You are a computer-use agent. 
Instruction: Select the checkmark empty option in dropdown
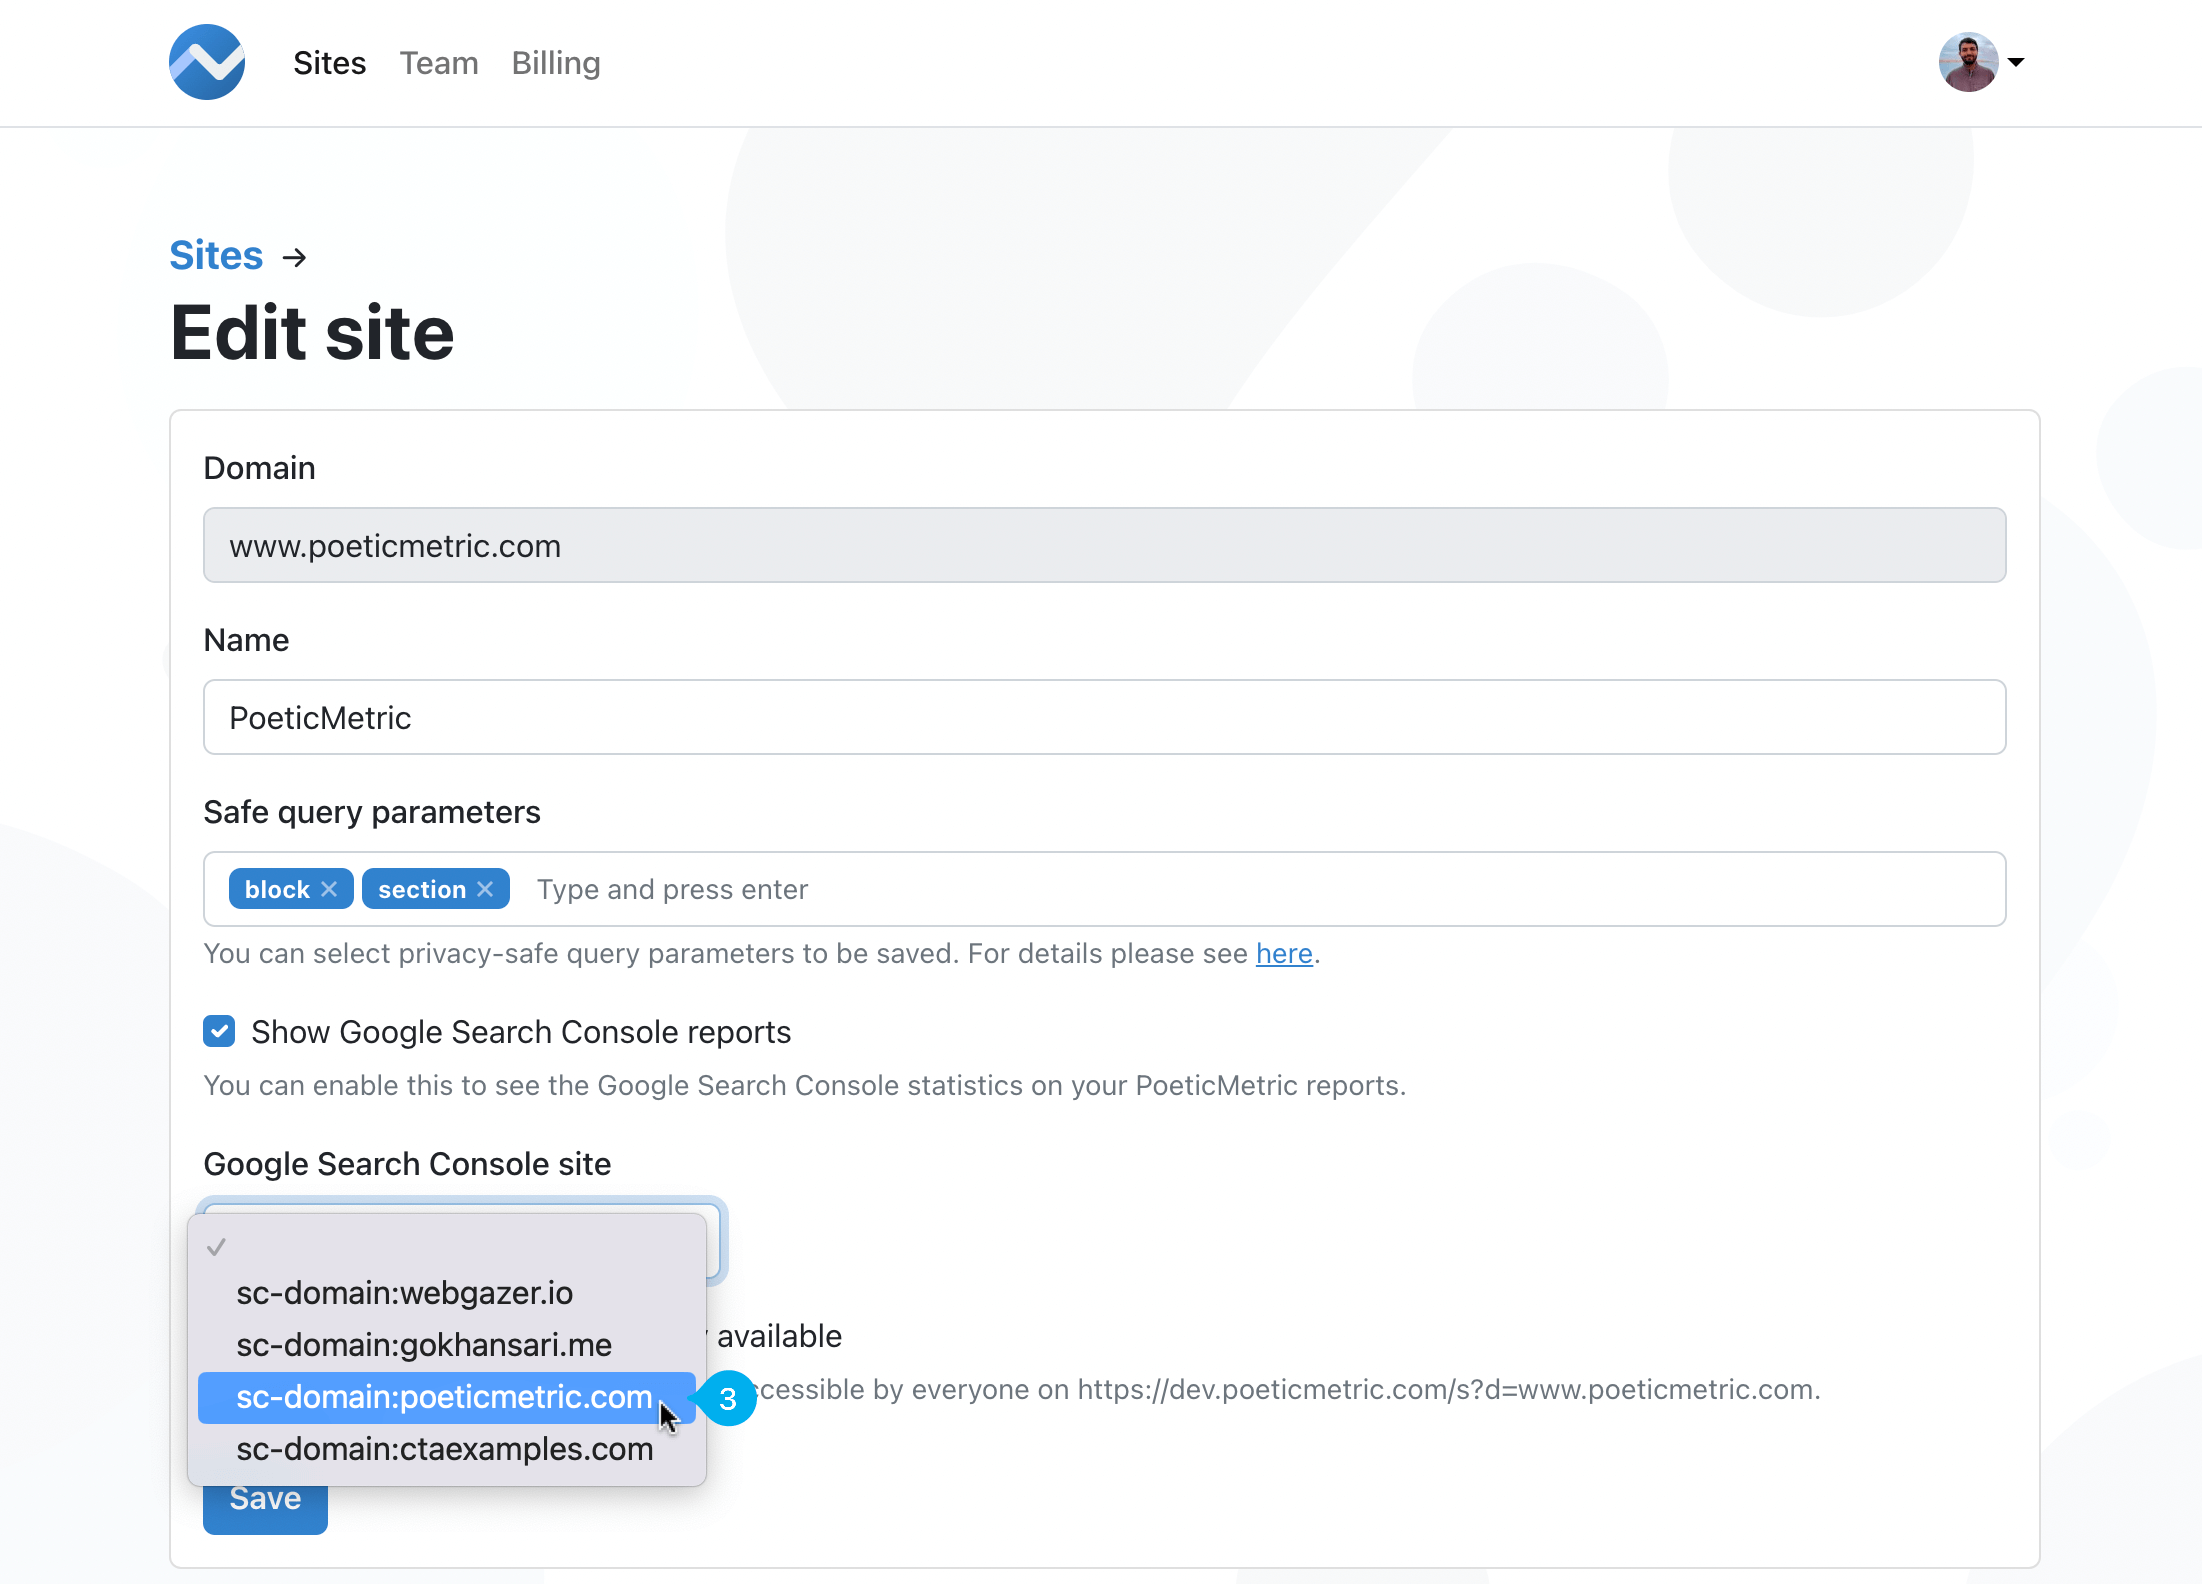click(x=218, y=1246)
